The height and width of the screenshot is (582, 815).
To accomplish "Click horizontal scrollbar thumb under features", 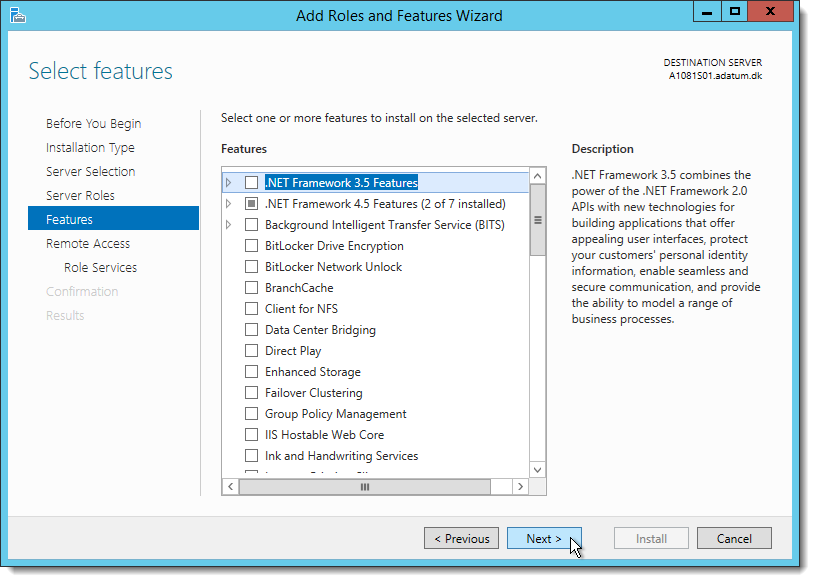I will point(365,487).
